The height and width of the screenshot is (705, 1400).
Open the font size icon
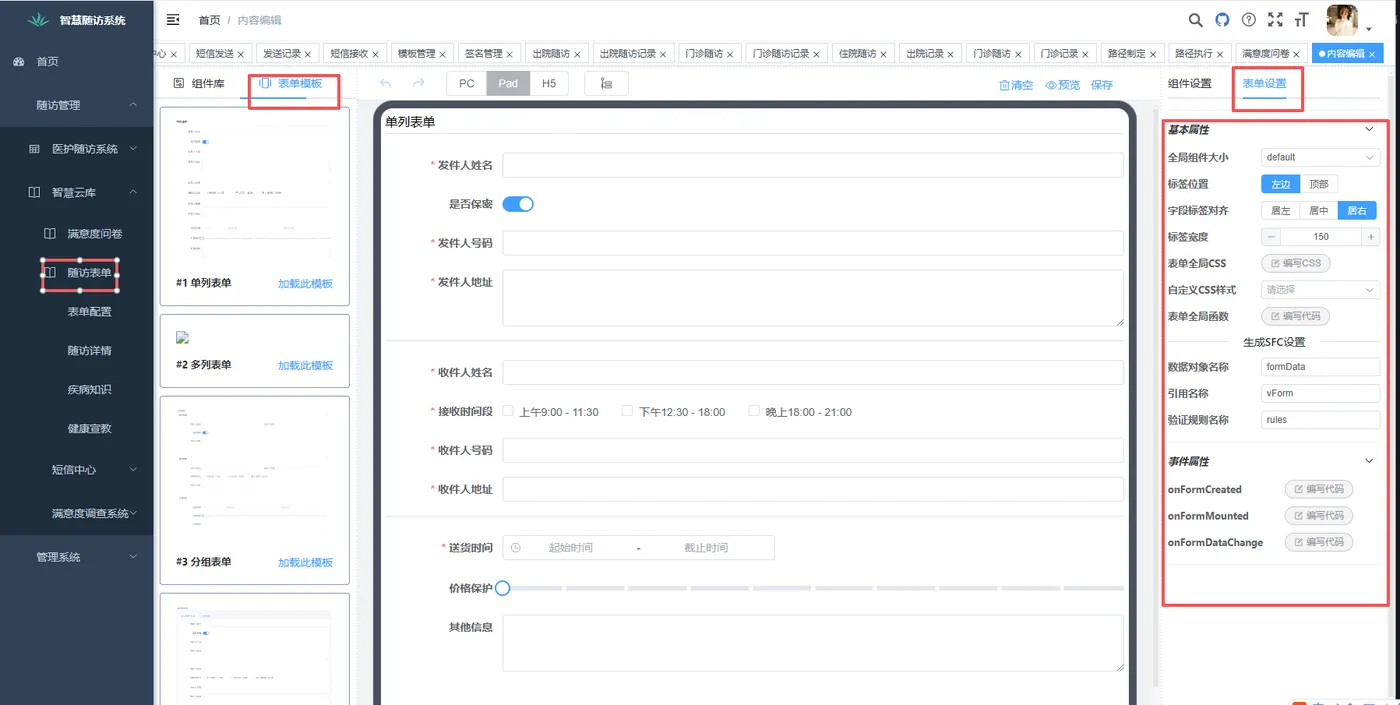(1301, 19)
